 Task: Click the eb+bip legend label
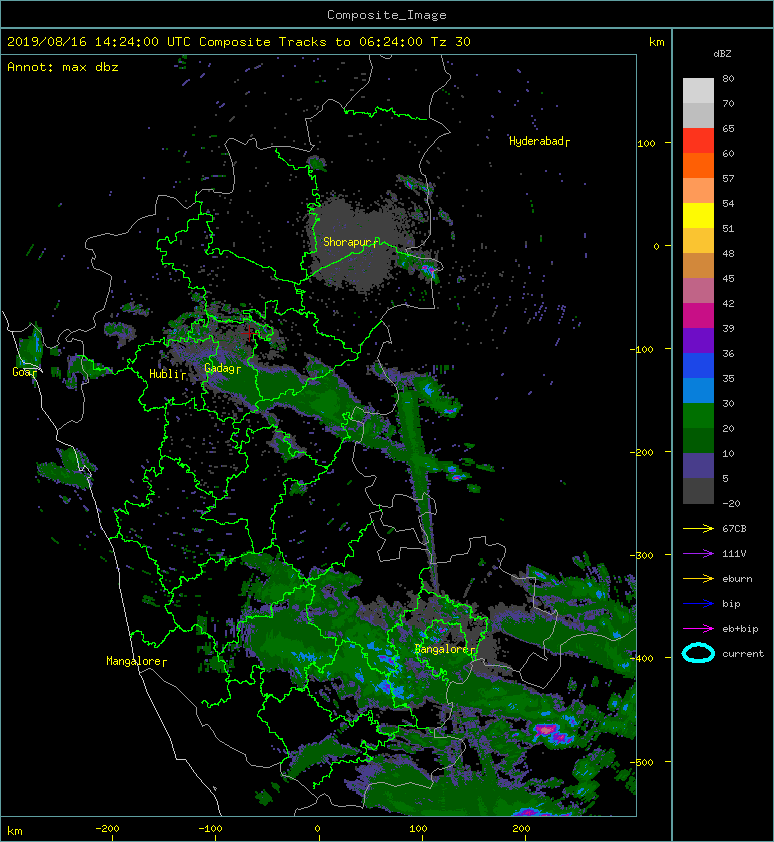740,628
